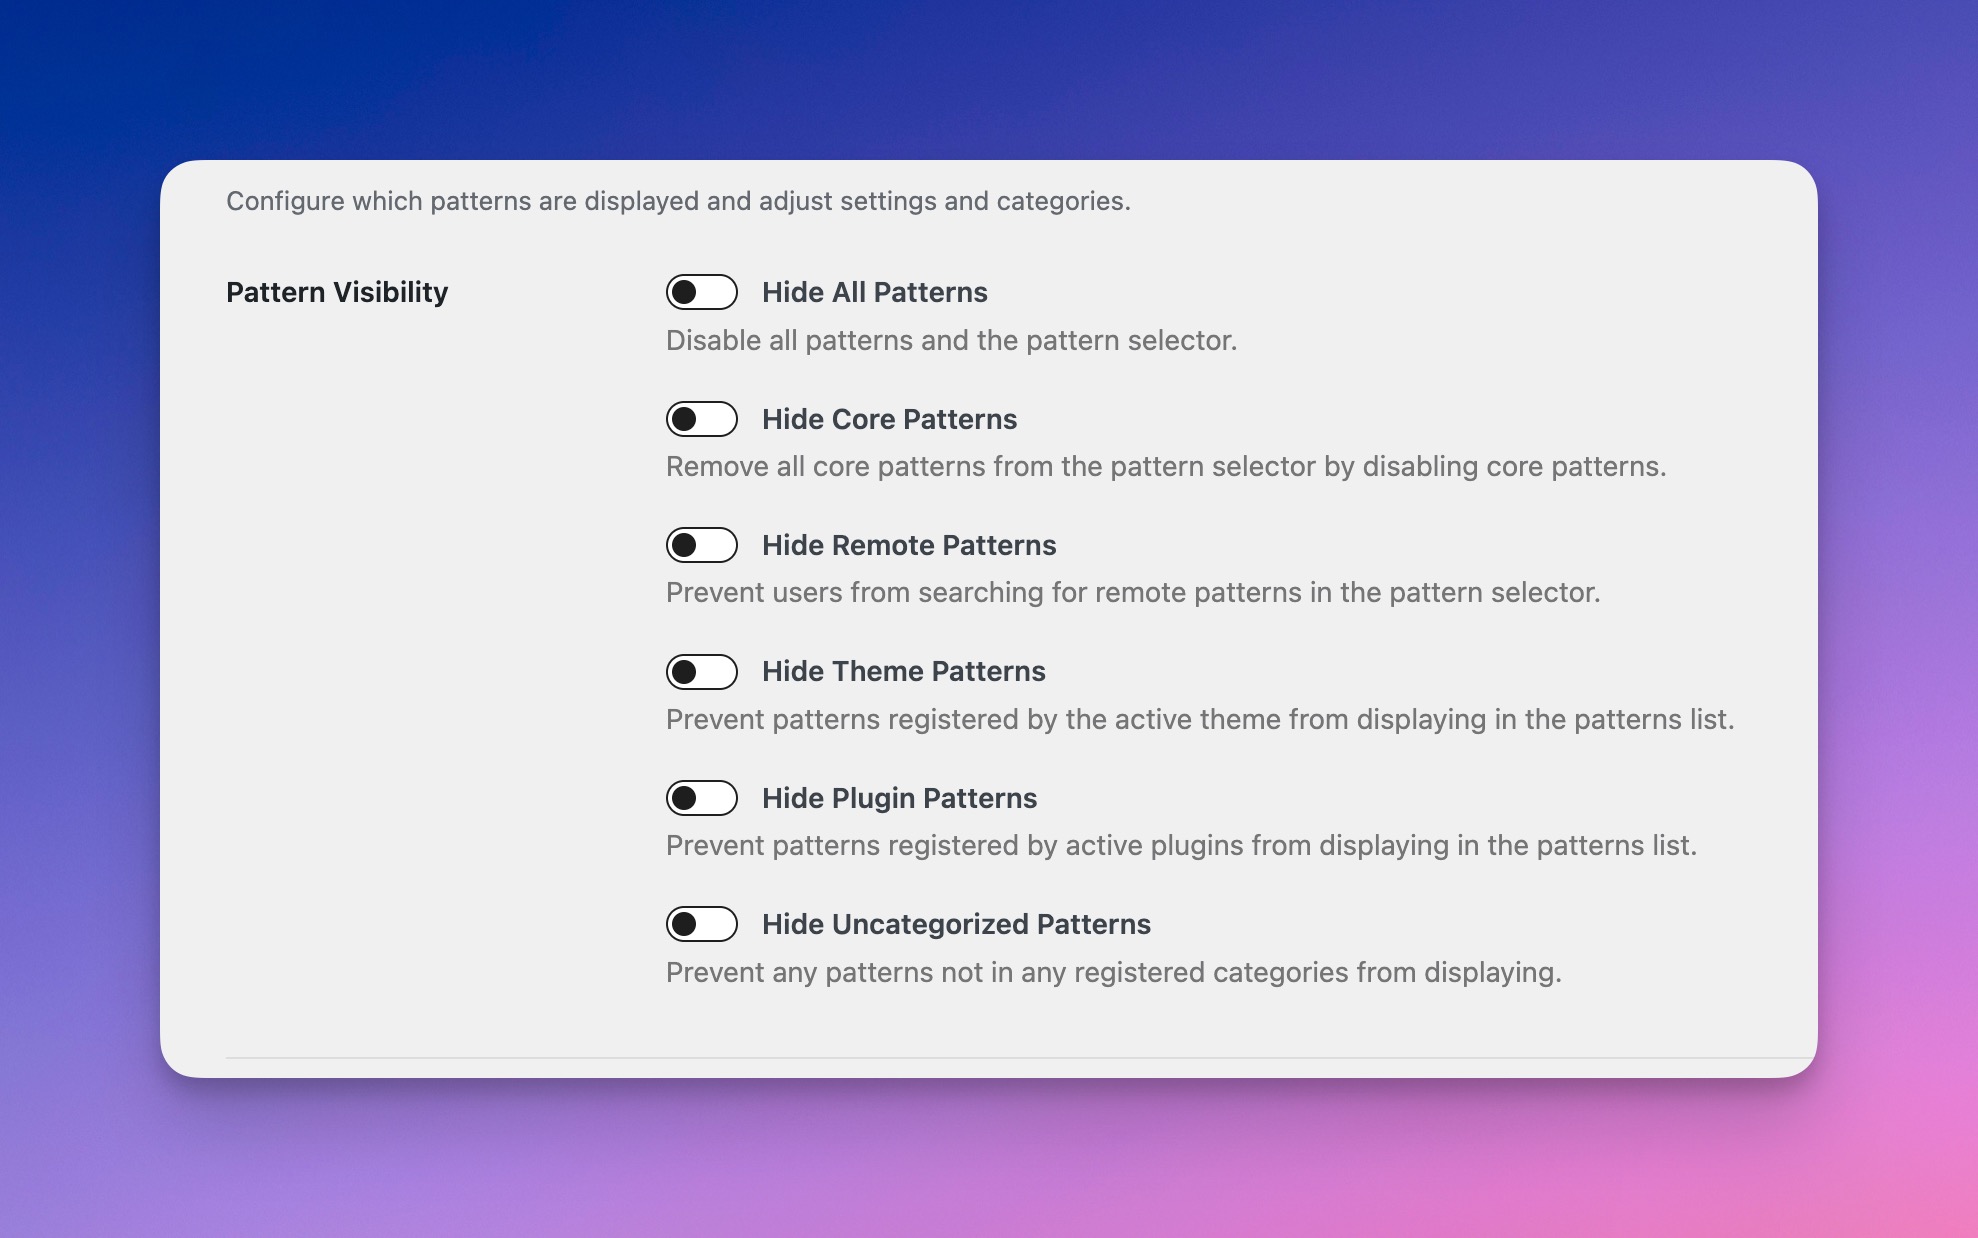This screenshot has height=1238, width=1978.
Task: Click the 'Configure which patterns are displayed' intro text
Action: (678, 201)
